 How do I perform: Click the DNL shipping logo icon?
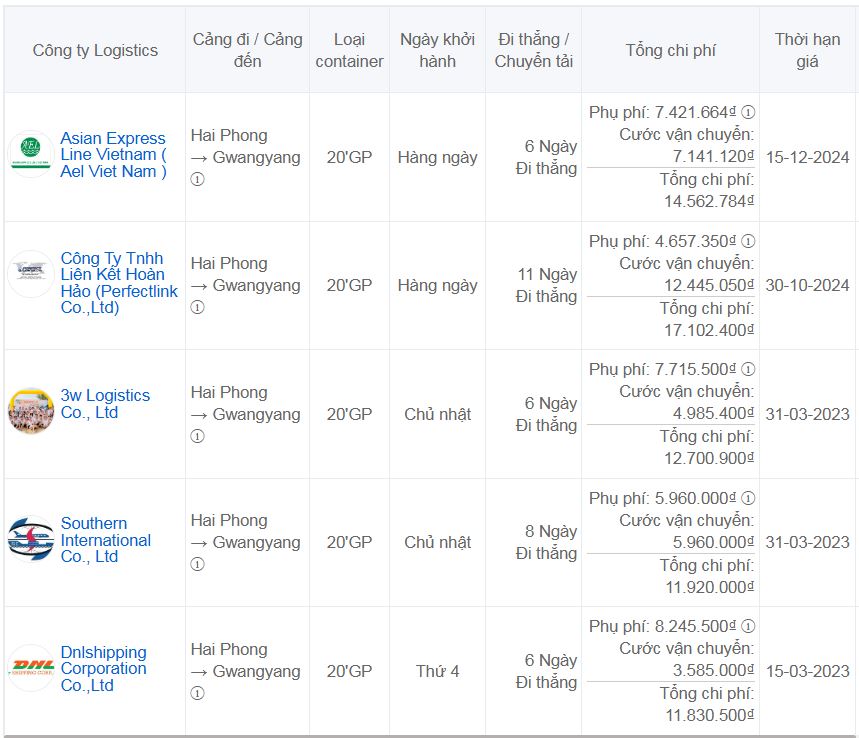(x=30, y=667)
